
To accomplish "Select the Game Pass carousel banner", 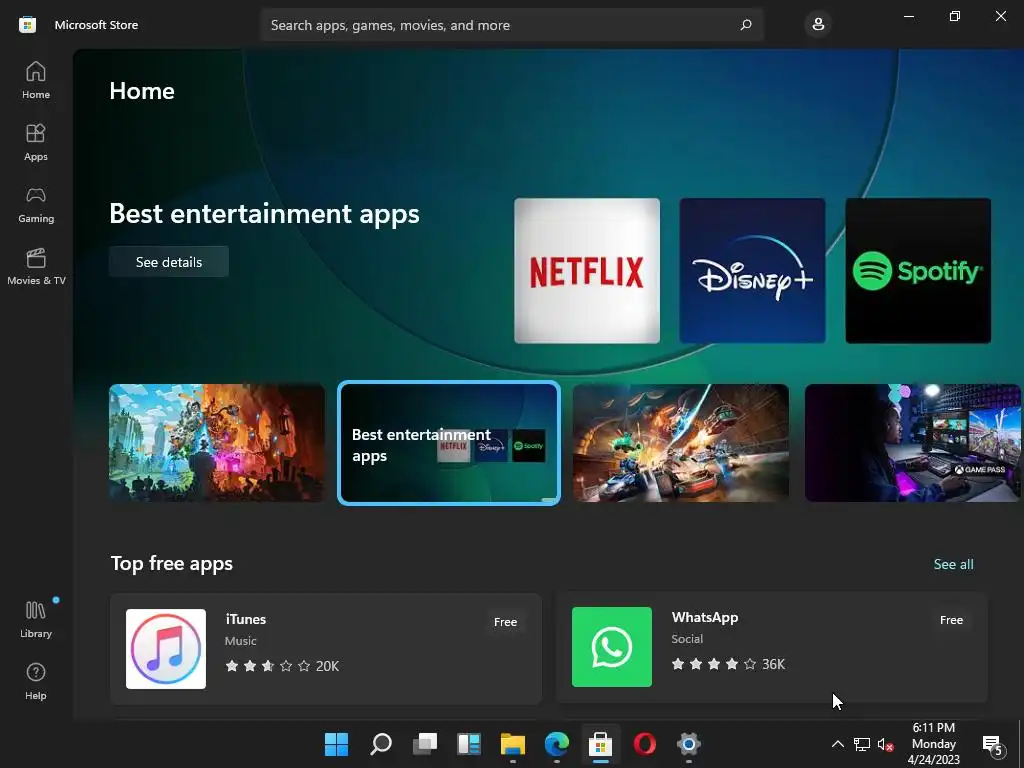I will [x=913, y=443].
